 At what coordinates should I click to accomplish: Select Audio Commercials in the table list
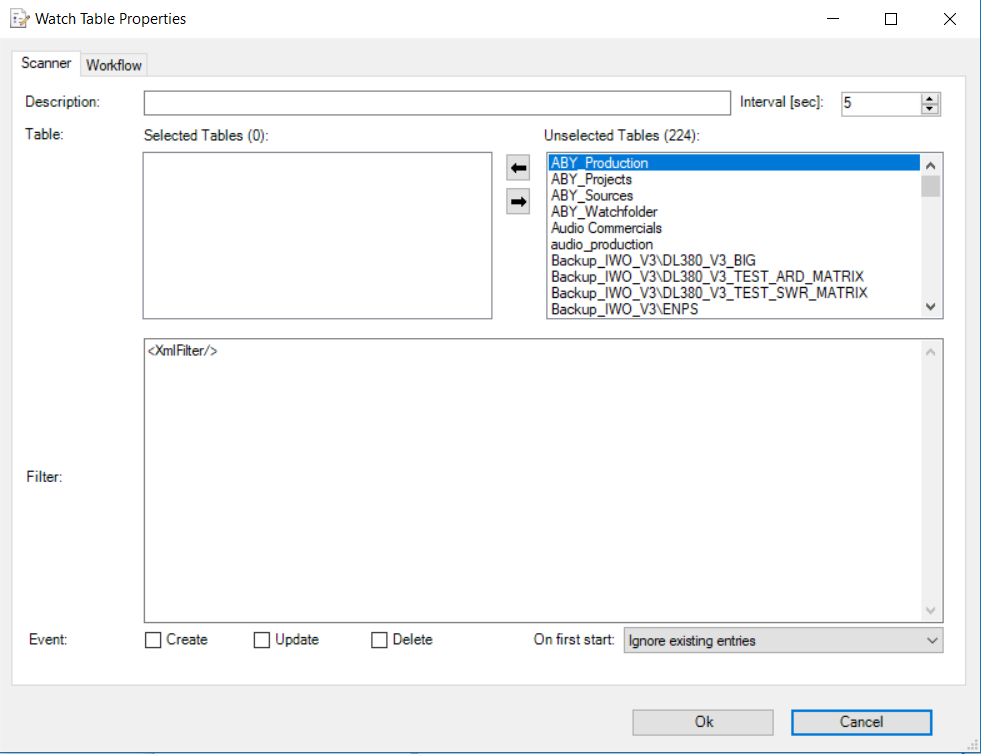(605, 227)
